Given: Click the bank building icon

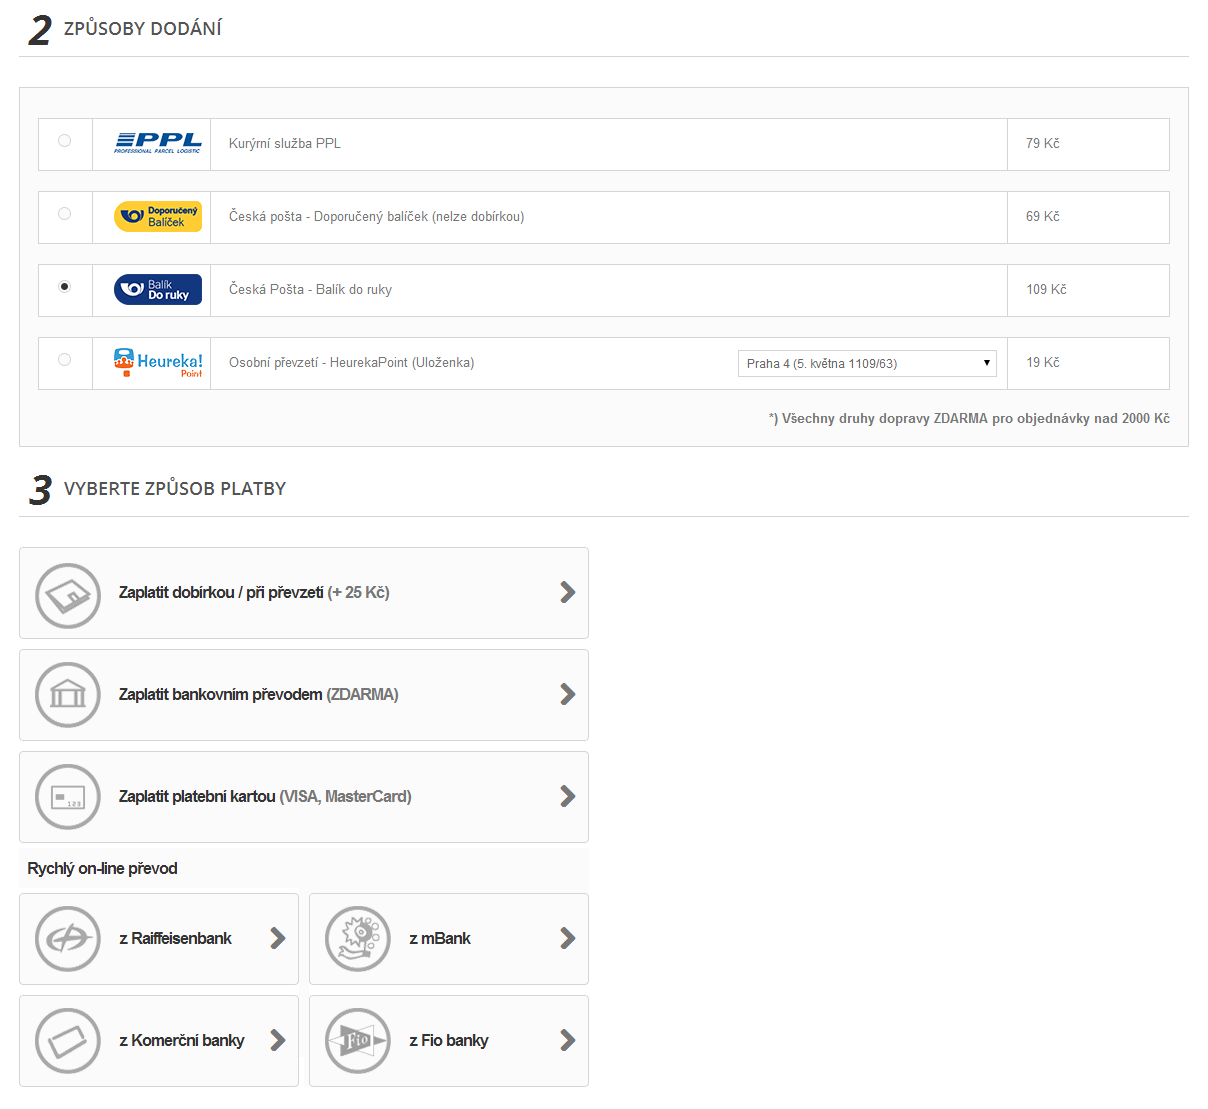Looking at the screenshot, I should tap(68, 695).
